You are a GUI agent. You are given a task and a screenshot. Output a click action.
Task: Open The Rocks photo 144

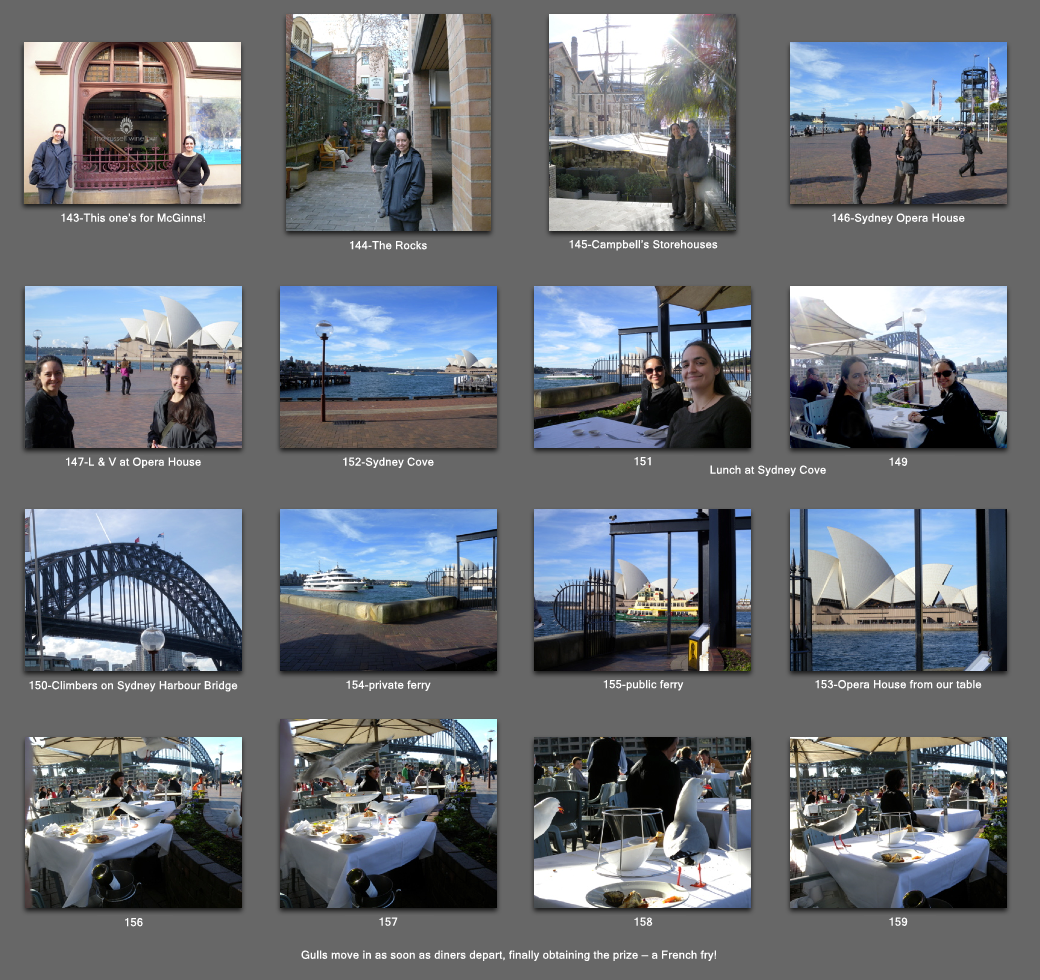388,123
